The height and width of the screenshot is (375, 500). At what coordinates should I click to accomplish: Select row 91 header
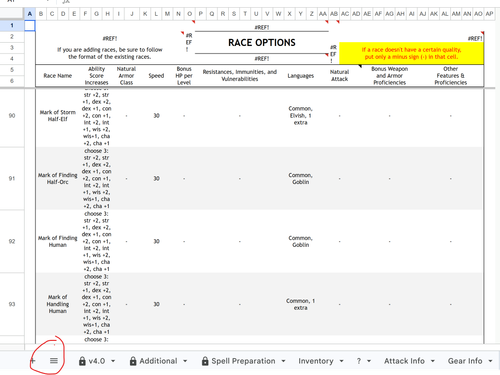pyautogui.click(x=12, y=178)
